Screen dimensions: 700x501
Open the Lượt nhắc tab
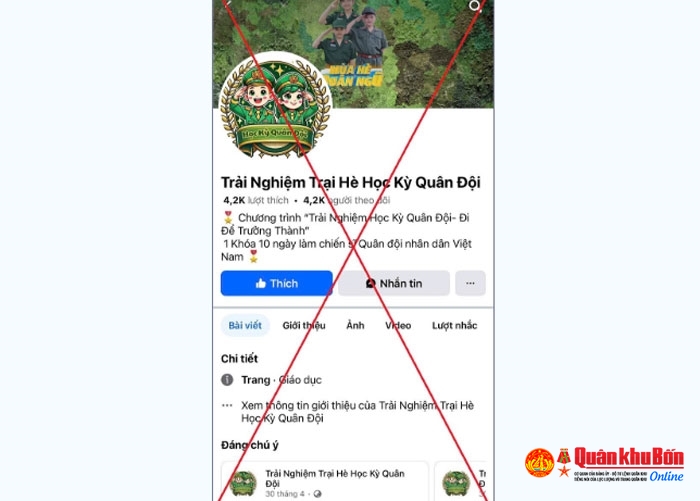[x=454, y=326]
